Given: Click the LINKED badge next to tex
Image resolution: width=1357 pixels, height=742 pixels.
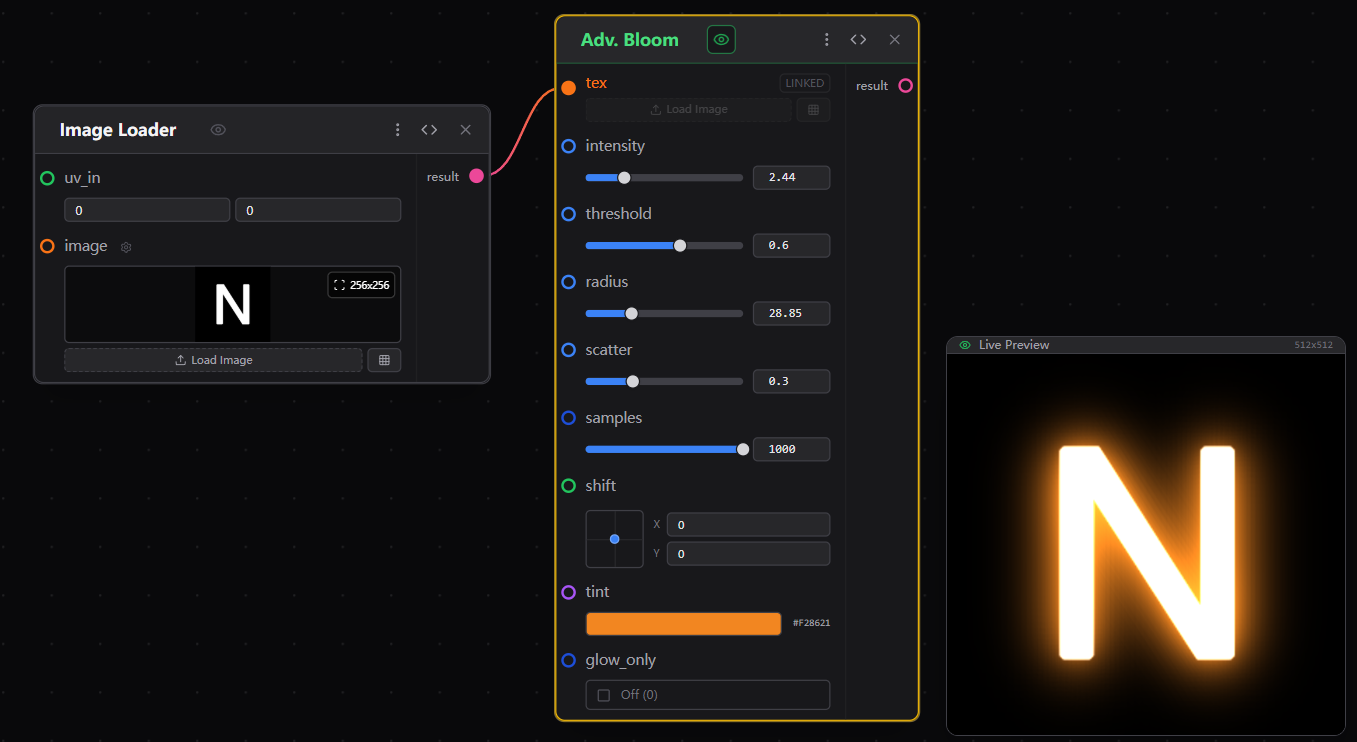Looking at the screenshot, I should (x=804, y=84).
